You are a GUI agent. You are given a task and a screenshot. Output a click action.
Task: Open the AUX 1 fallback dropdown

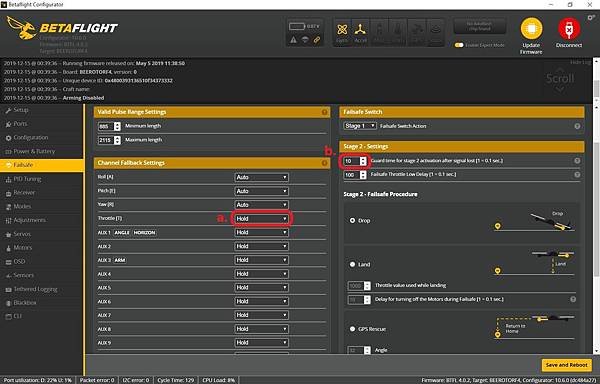coord(261,233)
